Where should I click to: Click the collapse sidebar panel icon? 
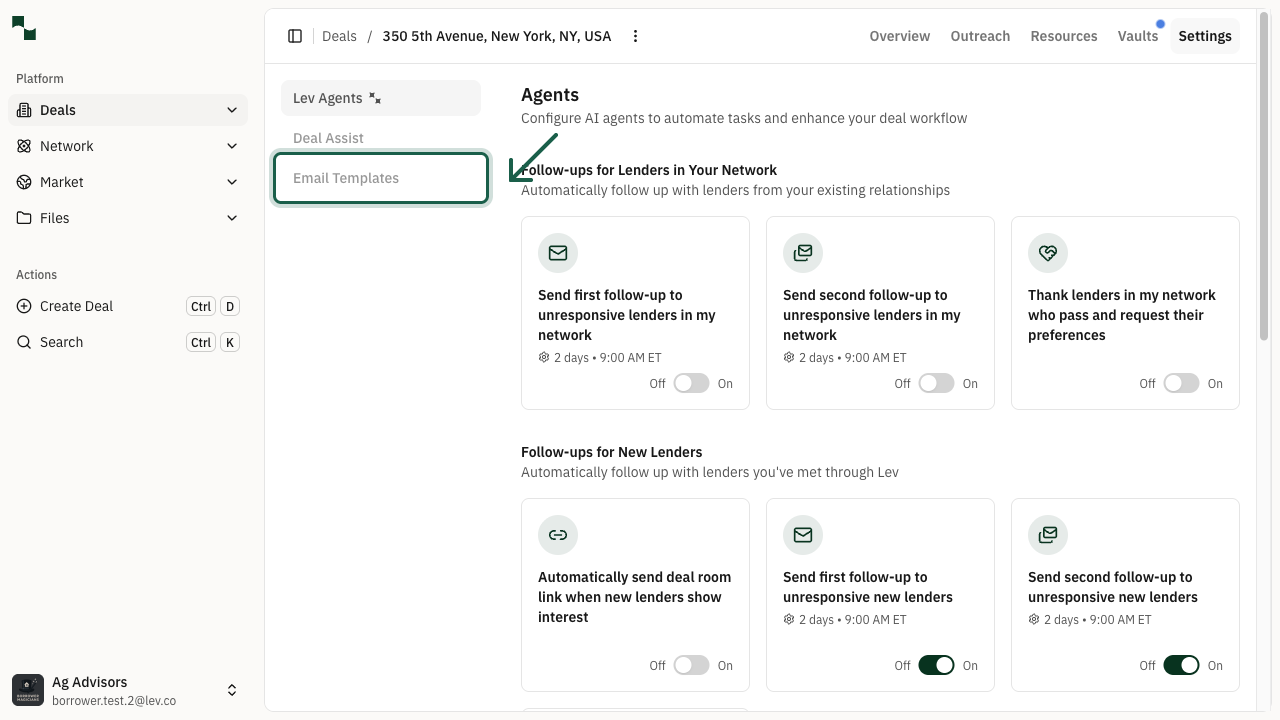[x=295, y=36]
